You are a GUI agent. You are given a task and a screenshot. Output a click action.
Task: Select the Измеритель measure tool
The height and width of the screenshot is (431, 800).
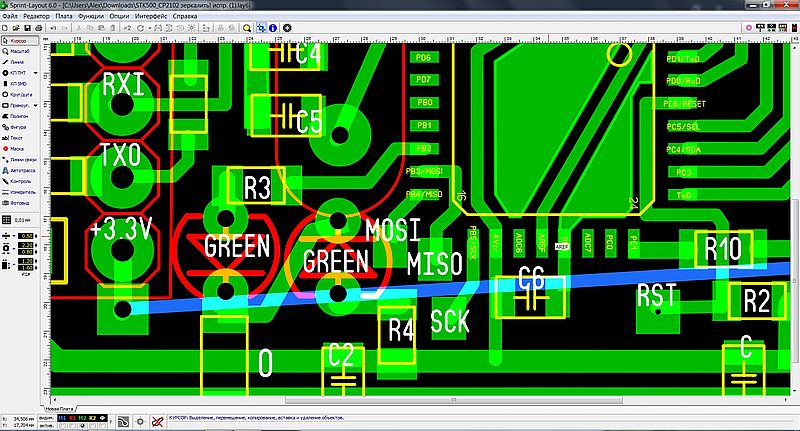click(x=20, y=192)
